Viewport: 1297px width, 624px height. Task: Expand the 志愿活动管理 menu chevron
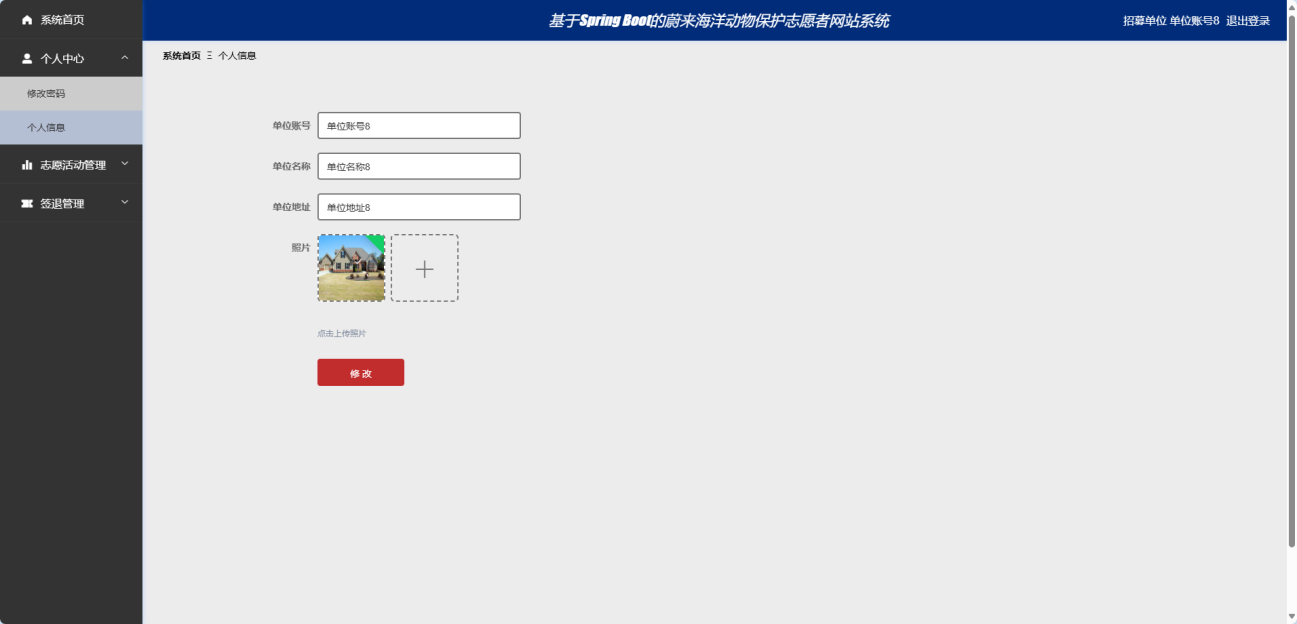click(x=124, y=164)
